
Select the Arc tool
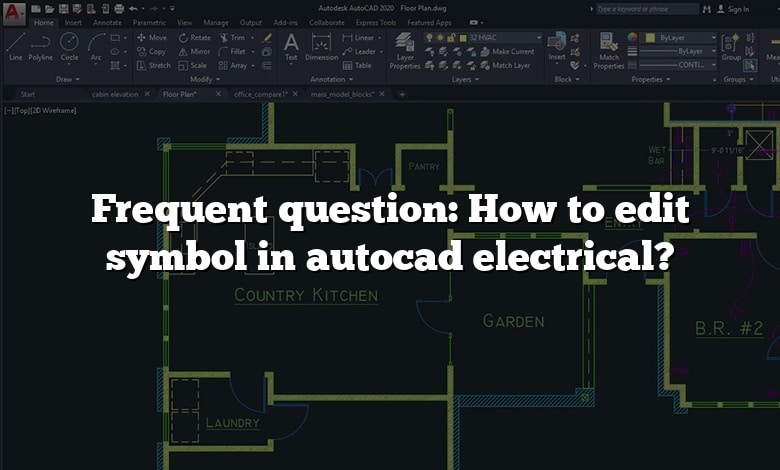96,47
